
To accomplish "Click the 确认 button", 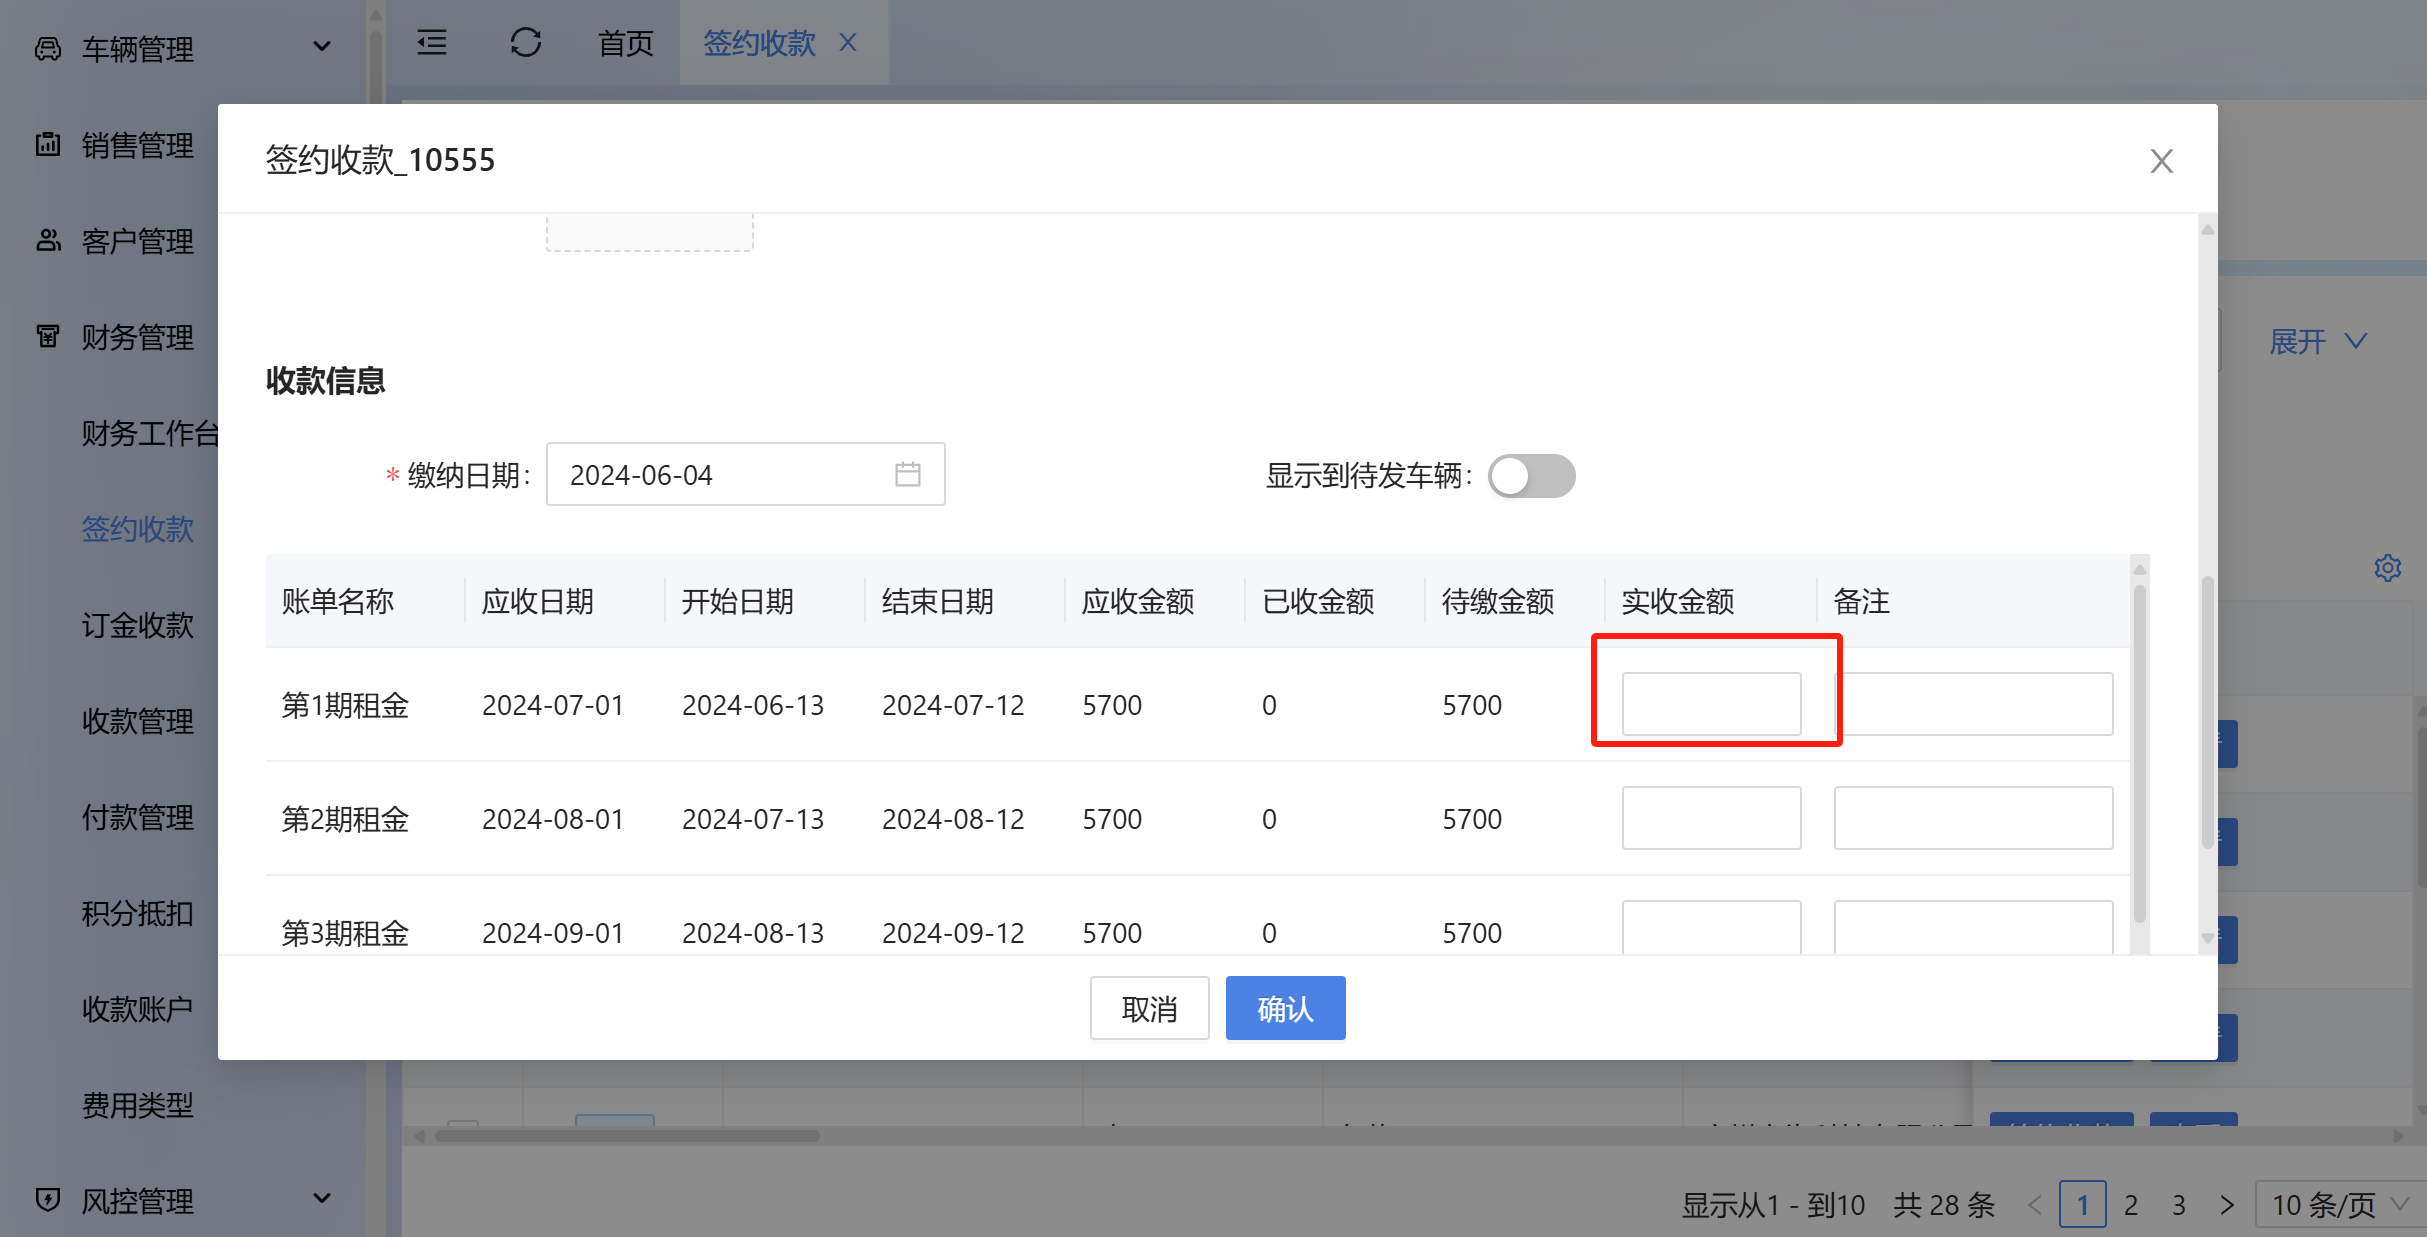I will pos(1285,1008).
